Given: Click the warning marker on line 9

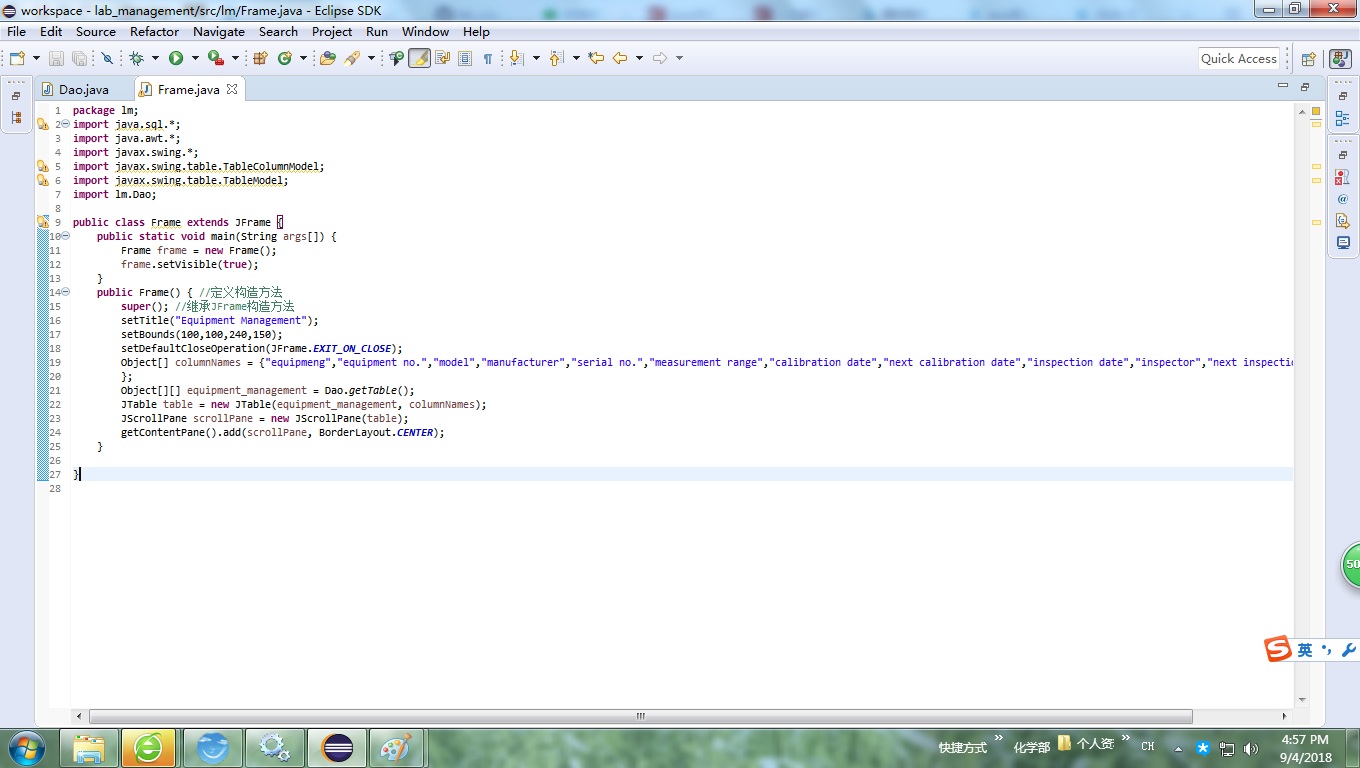Looking at the screenshot, I should click(x=42, y=222).
